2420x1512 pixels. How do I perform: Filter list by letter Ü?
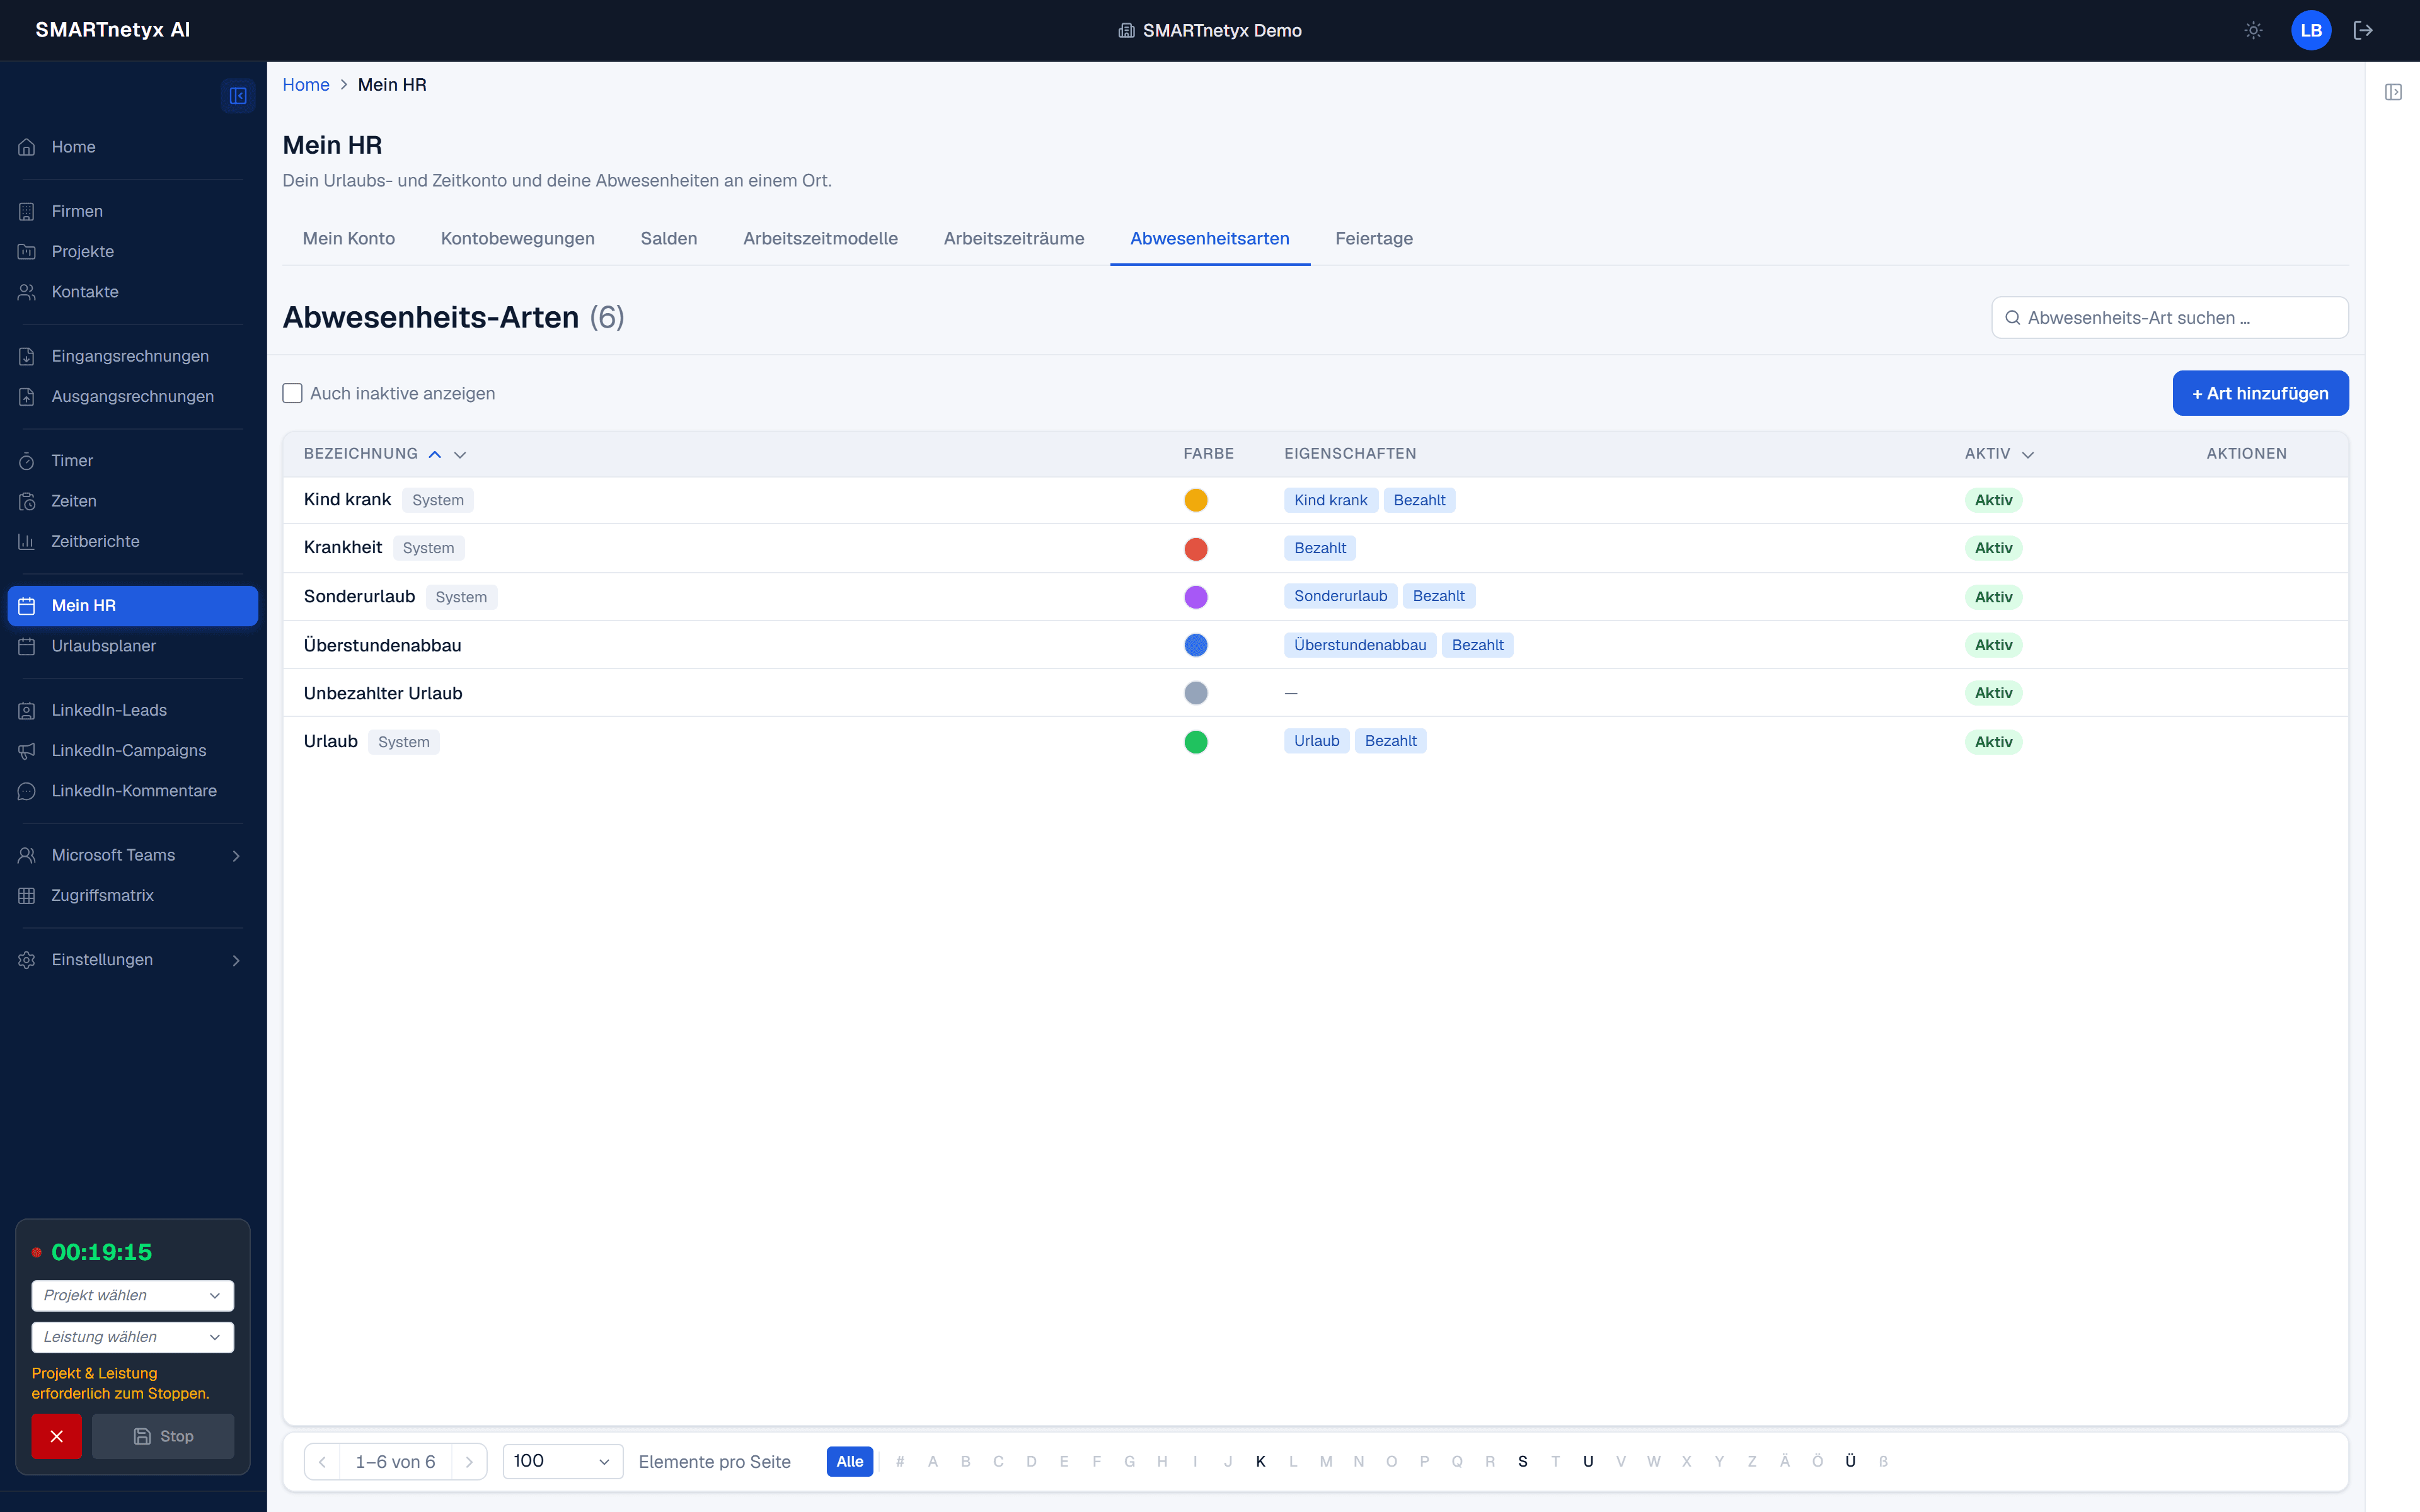tap(1850, 1461)
